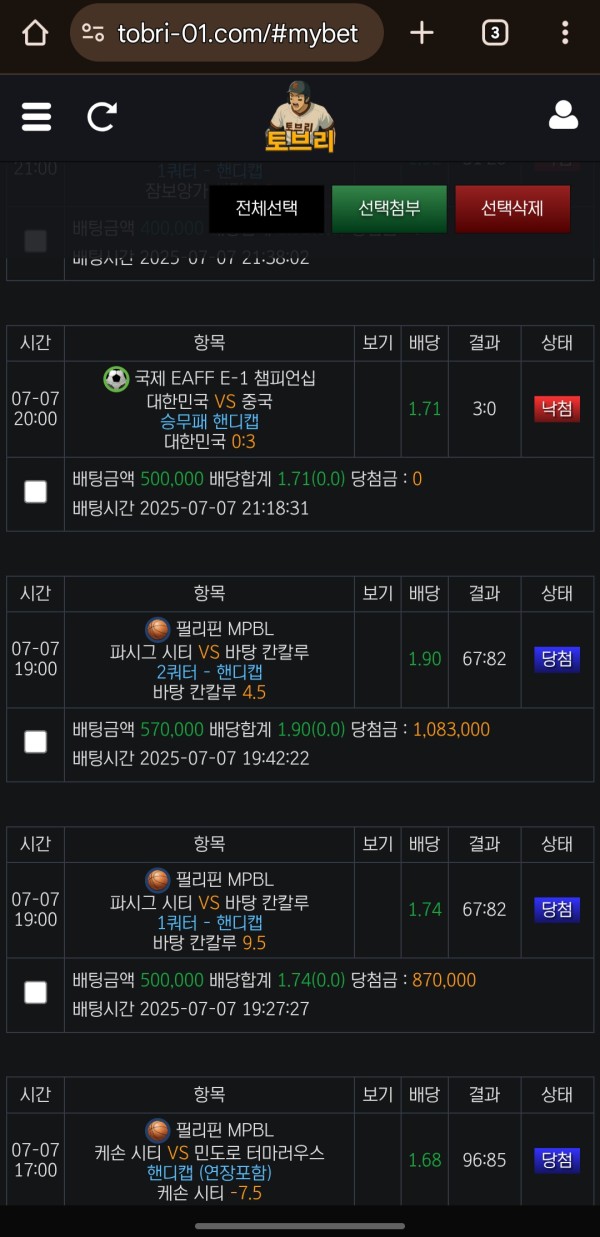Check the 570,000 bet checkbox

click(35, 741)
